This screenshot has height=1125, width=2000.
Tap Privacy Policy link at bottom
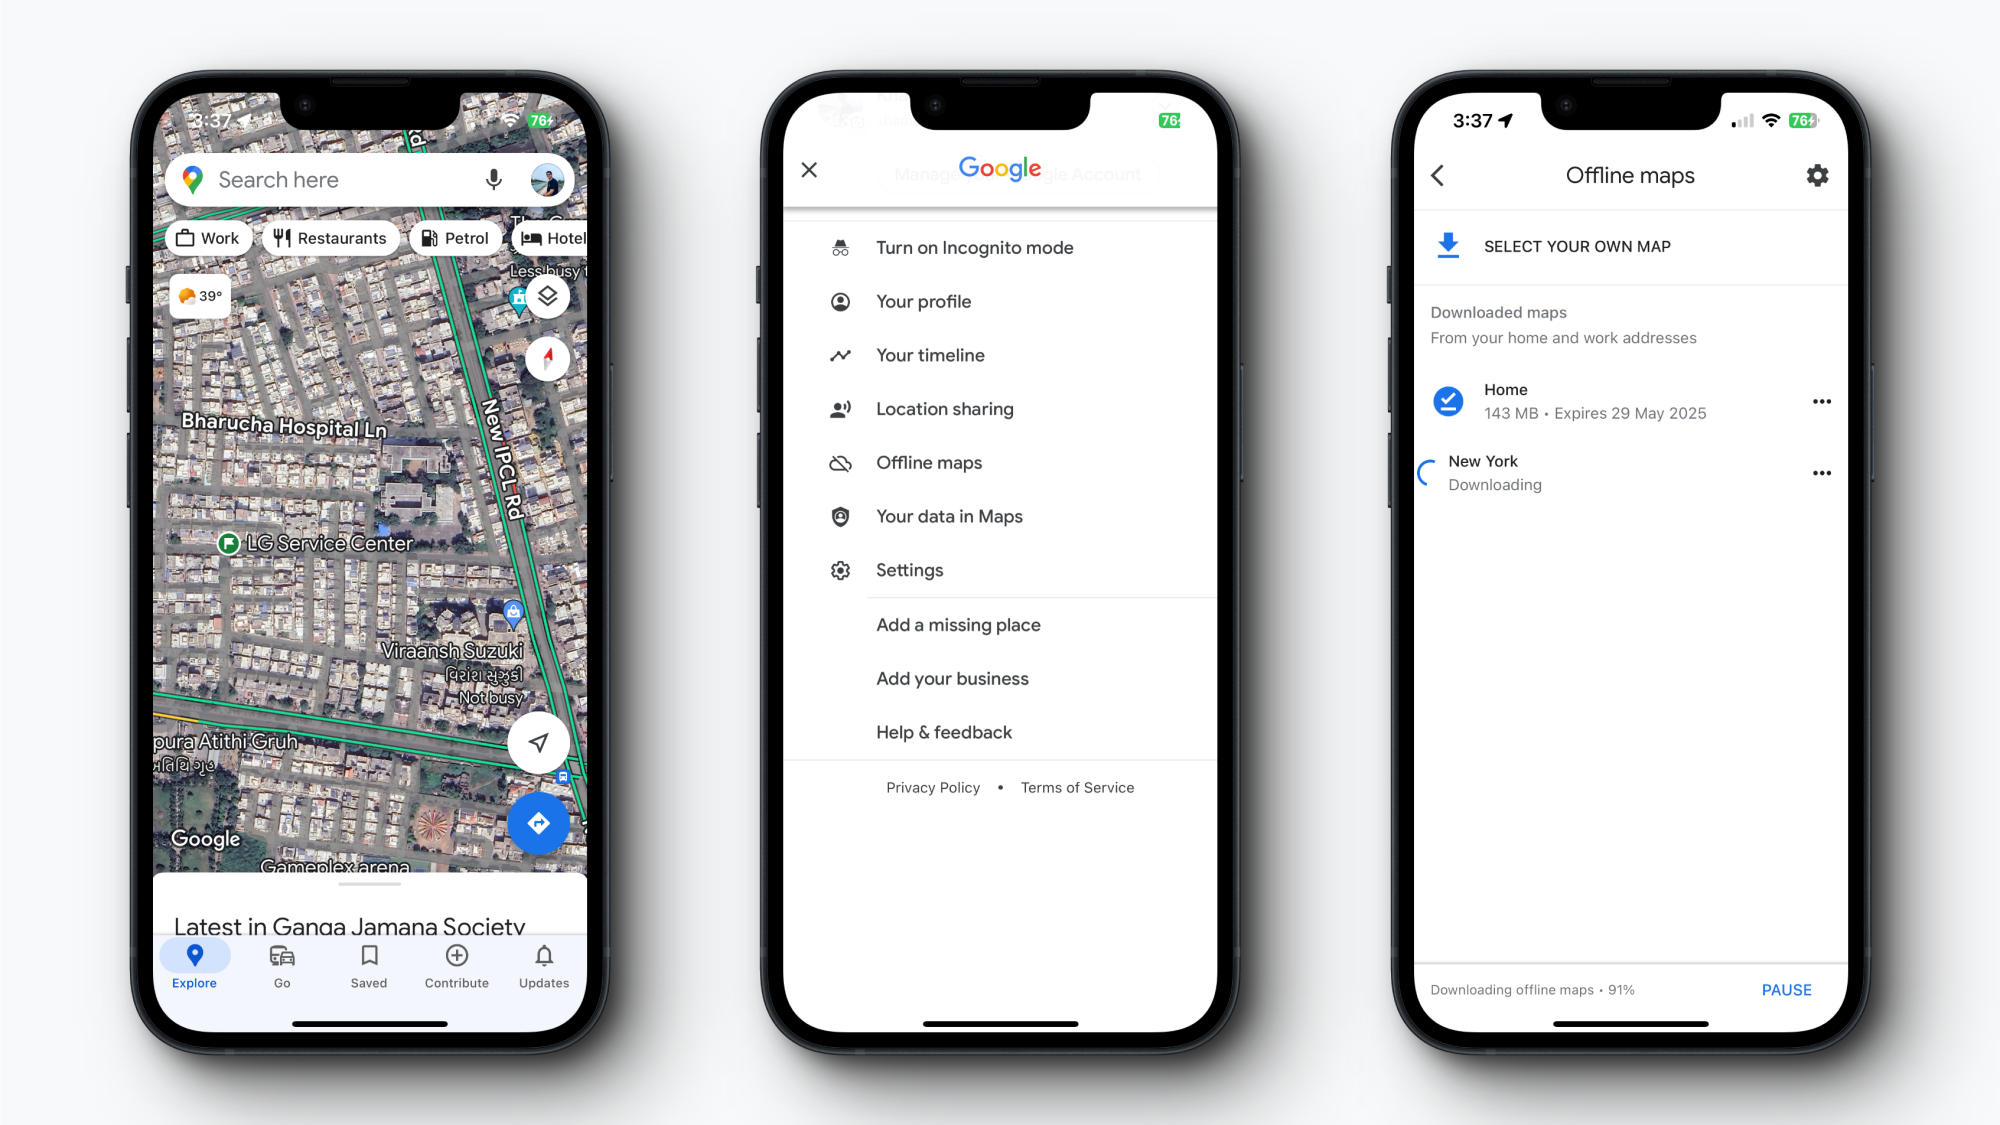pyautogui.click(x=931, y=787)
